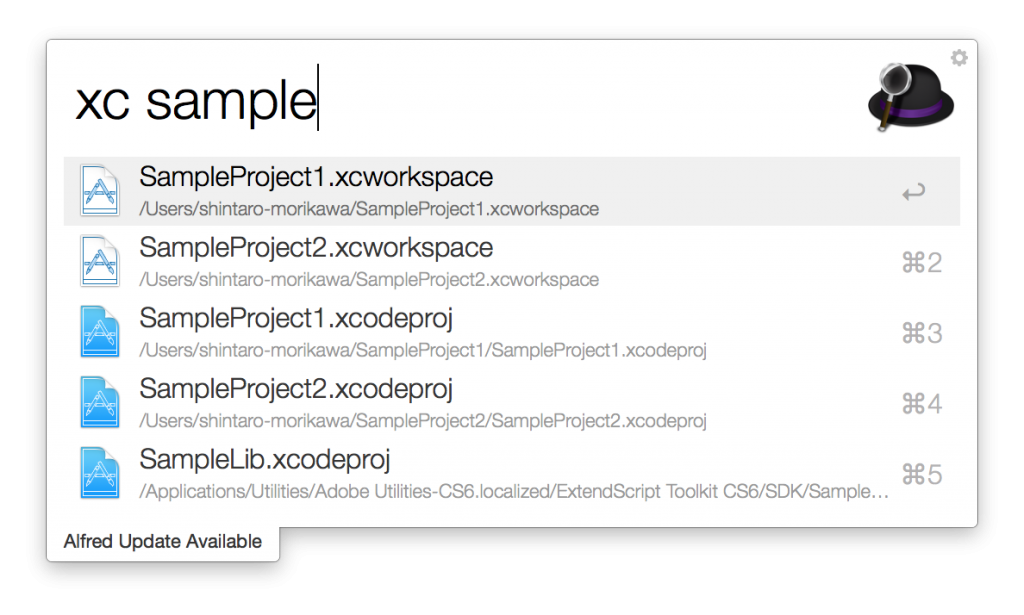1024x615 pixels.
Task: Click the Alfred bowler hat logo
Action: point(909,96)
